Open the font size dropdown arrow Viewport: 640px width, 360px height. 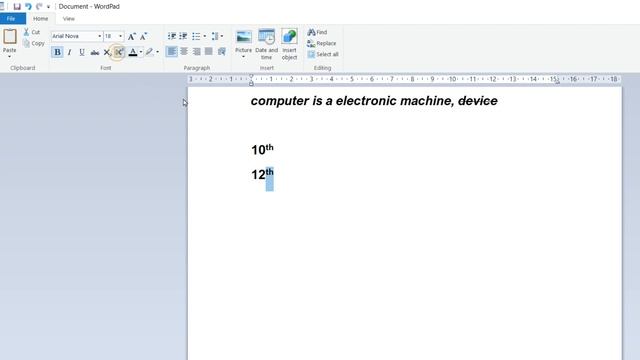[121, 36]
